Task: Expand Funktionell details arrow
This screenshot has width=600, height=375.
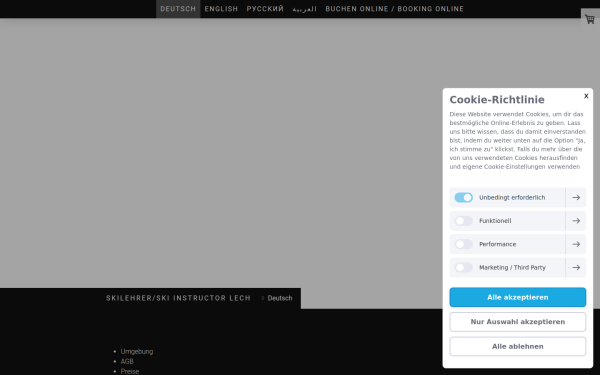Action: (x=576, y=221)
